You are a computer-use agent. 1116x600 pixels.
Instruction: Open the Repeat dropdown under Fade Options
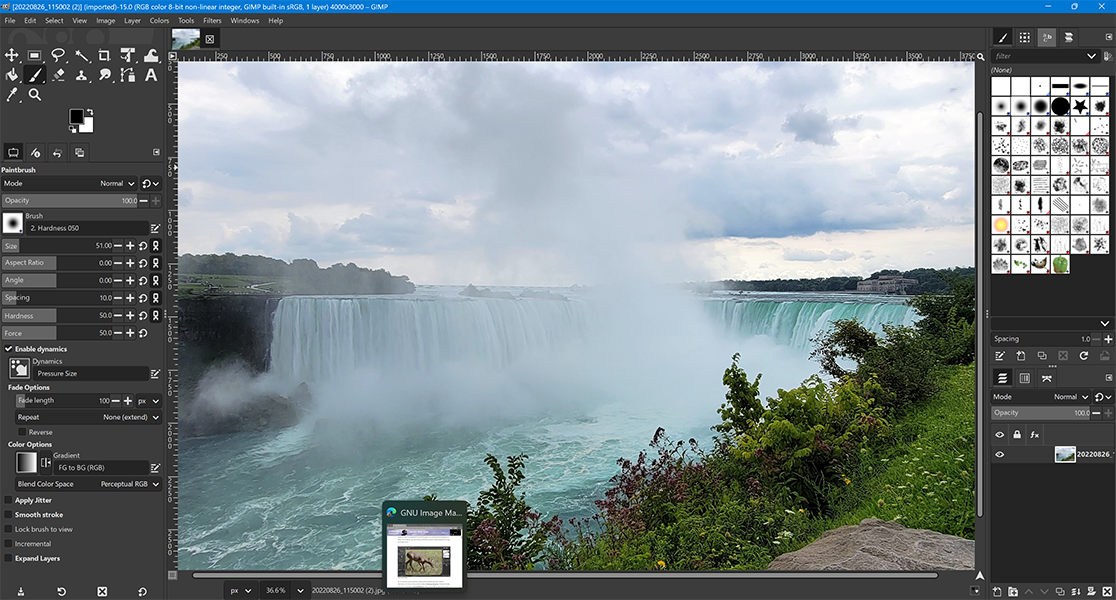[130, 417]
